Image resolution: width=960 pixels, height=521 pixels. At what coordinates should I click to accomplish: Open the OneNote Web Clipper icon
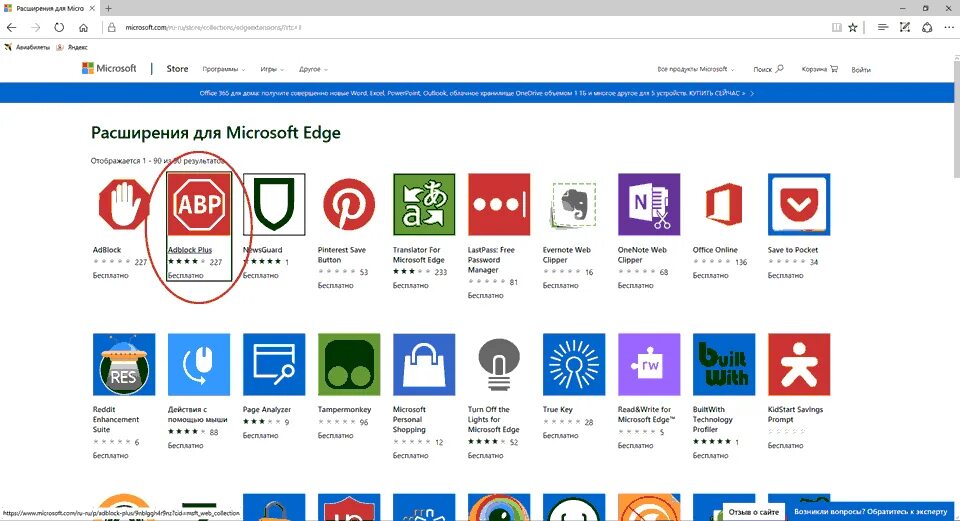coord(649,204)
